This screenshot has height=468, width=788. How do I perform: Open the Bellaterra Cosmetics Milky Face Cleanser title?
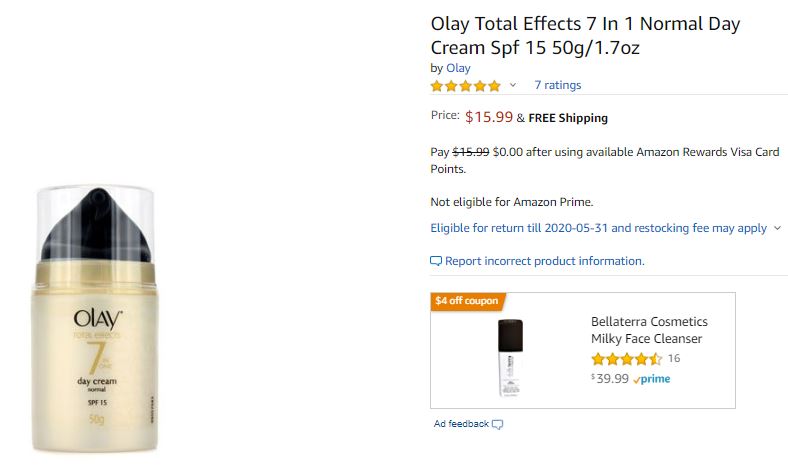click(649, 330)
